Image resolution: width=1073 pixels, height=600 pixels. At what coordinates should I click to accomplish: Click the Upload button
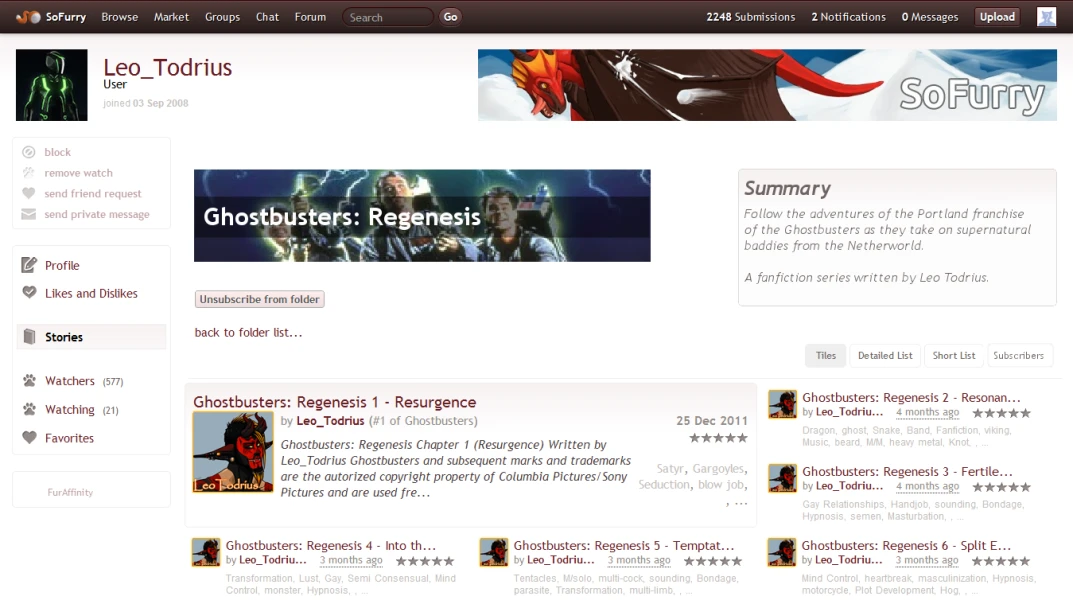tap(997, 17)
